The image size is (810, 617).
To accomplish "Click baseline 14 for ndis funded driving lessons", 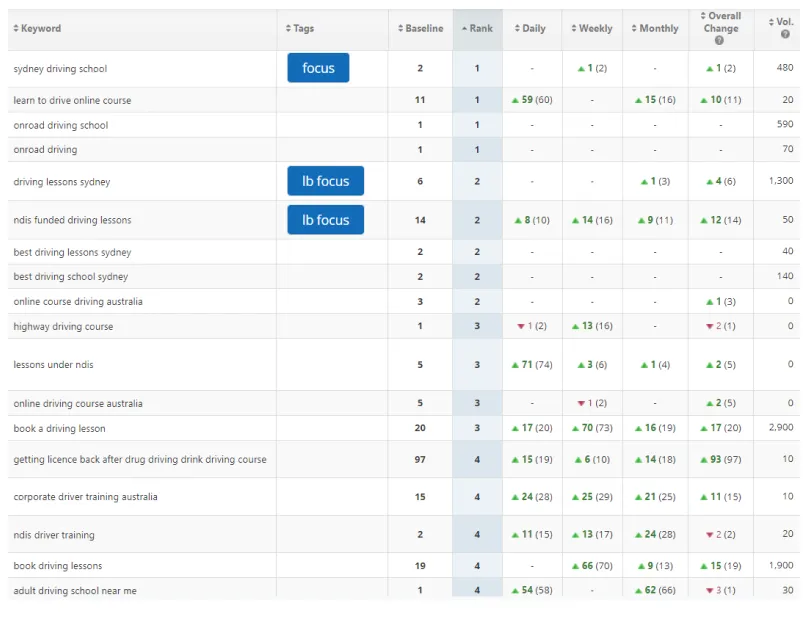I will pyautogui.click(x=420, y=220).
